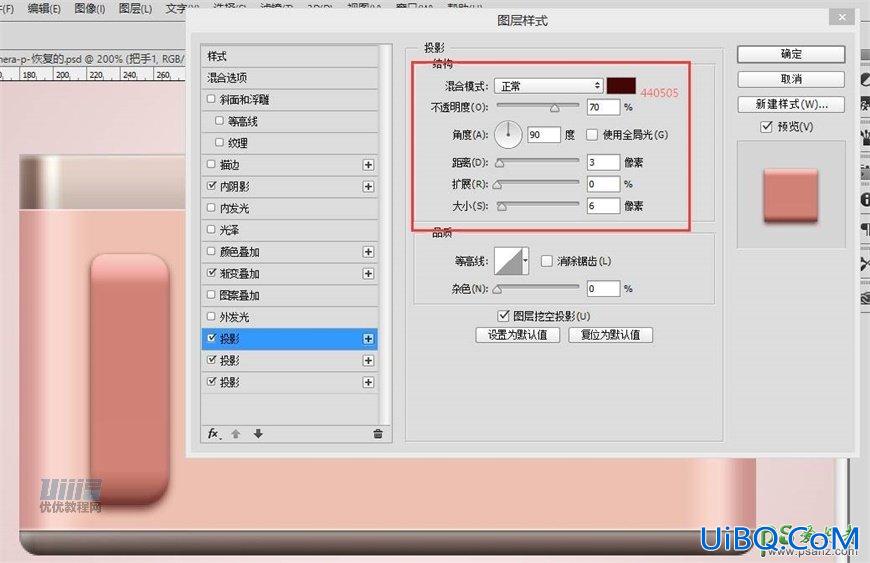Open the 等高线 contour picker arrow

click(x=525, y=261)
